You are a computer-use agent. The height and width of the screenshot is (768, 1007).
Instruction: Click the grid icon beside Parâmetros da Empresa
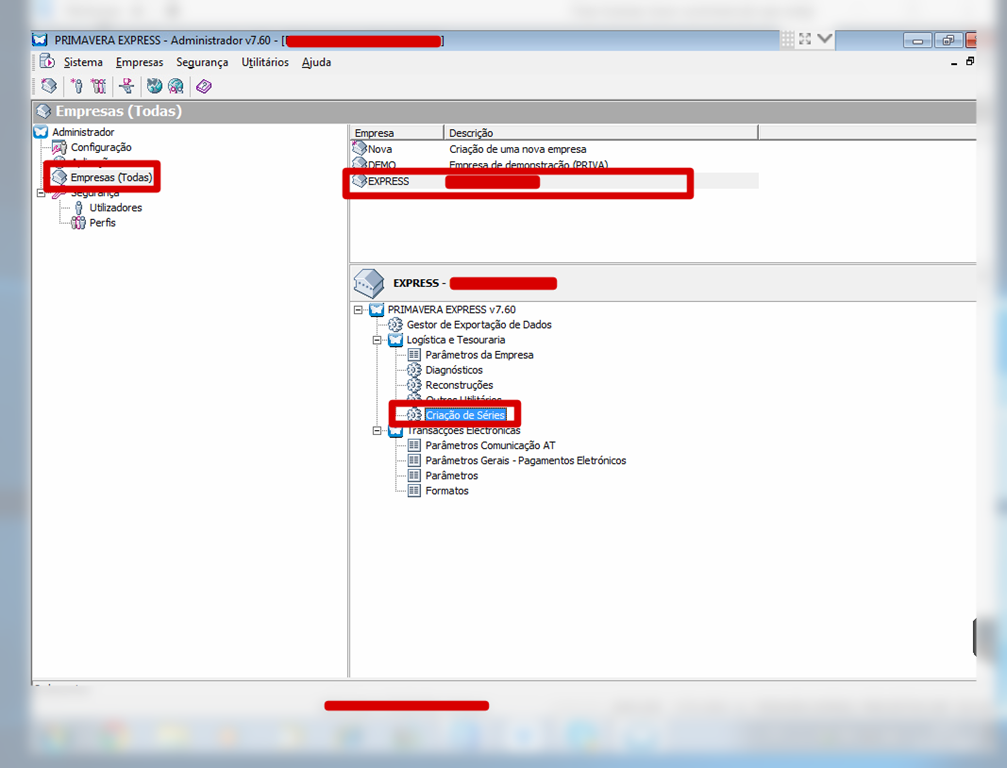pos(414,355)
